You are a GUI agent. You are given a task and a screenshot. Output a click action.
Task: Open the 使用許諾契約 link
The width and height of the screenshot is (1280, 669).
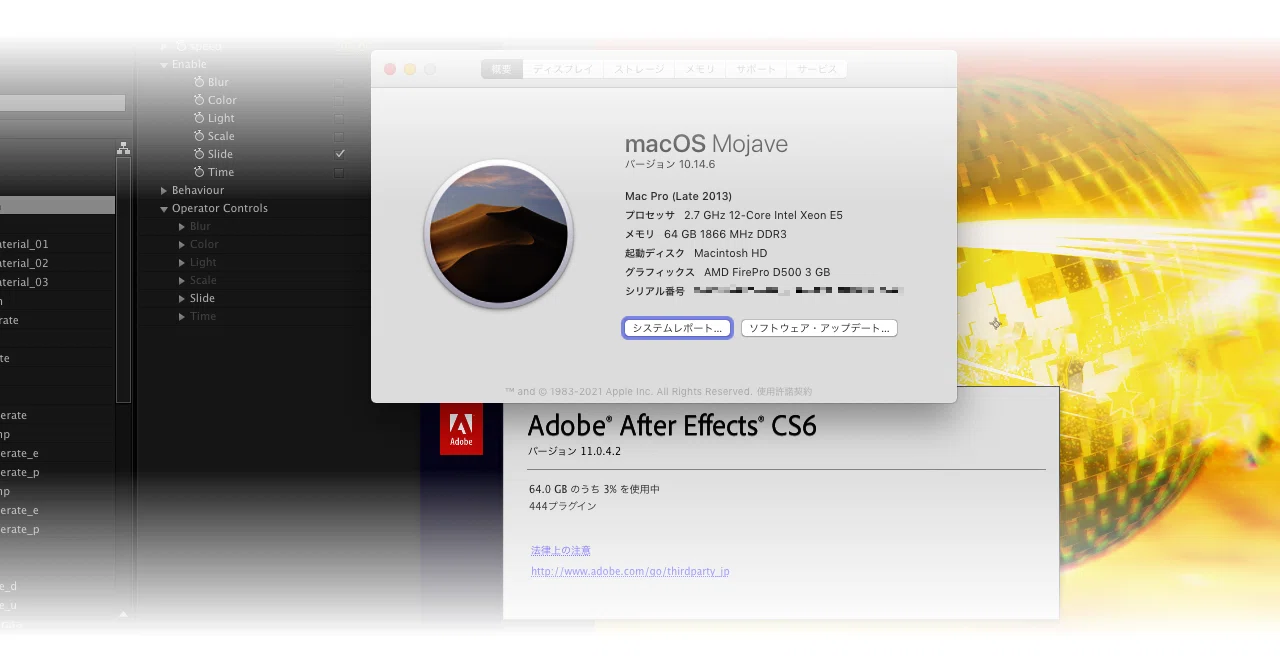point(784,392)
